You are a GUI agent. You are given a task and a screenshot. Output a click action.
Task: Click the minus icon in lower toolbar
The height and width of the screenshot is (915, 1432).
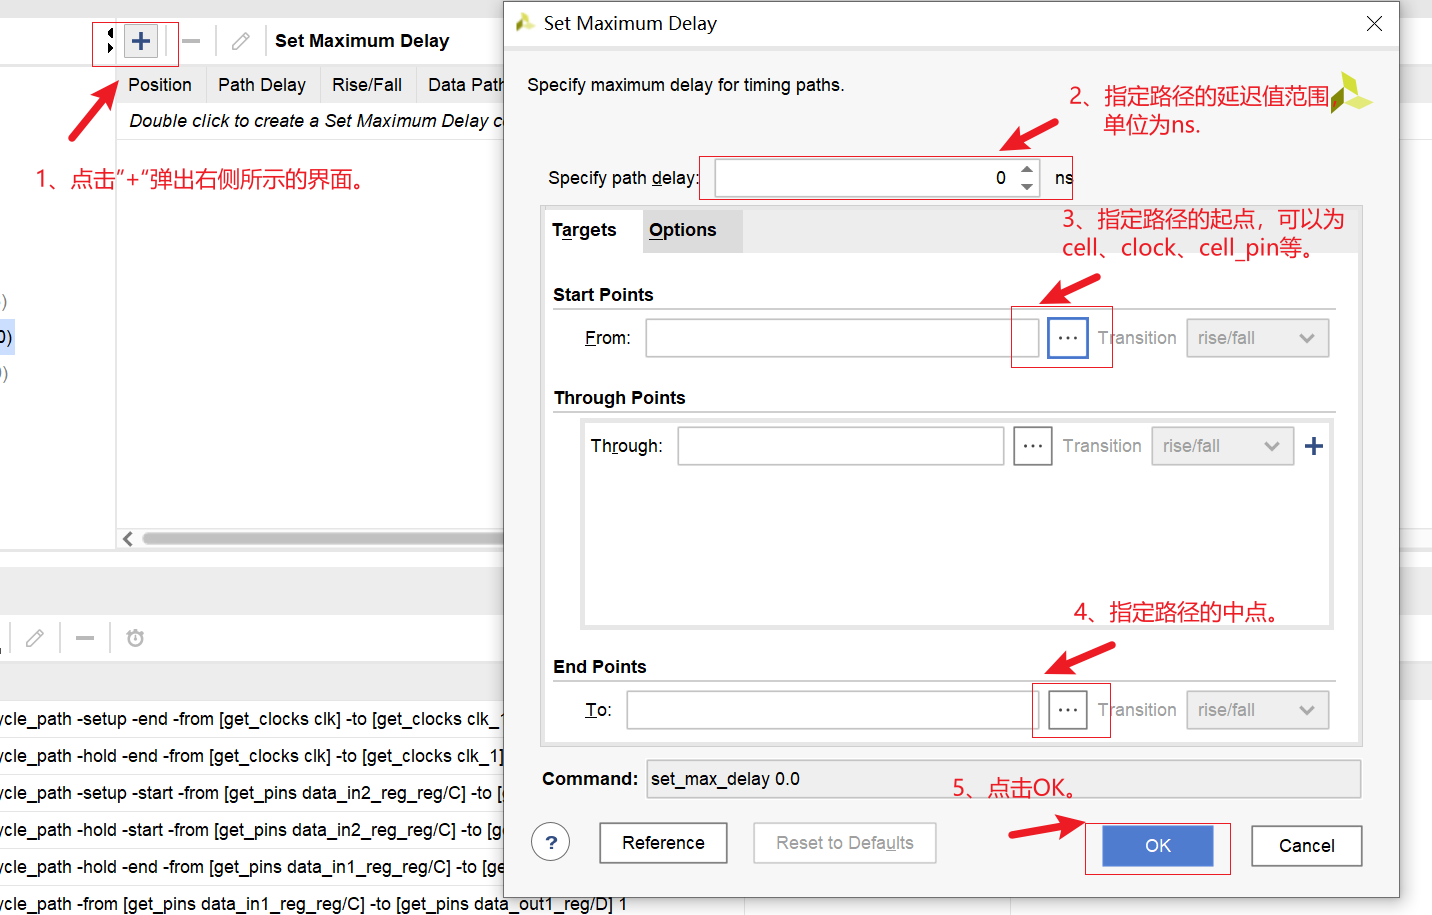(85, 638)
